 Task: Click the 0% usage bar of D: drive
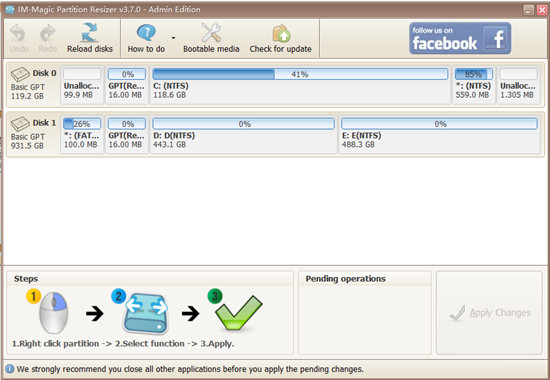point(244,124)
